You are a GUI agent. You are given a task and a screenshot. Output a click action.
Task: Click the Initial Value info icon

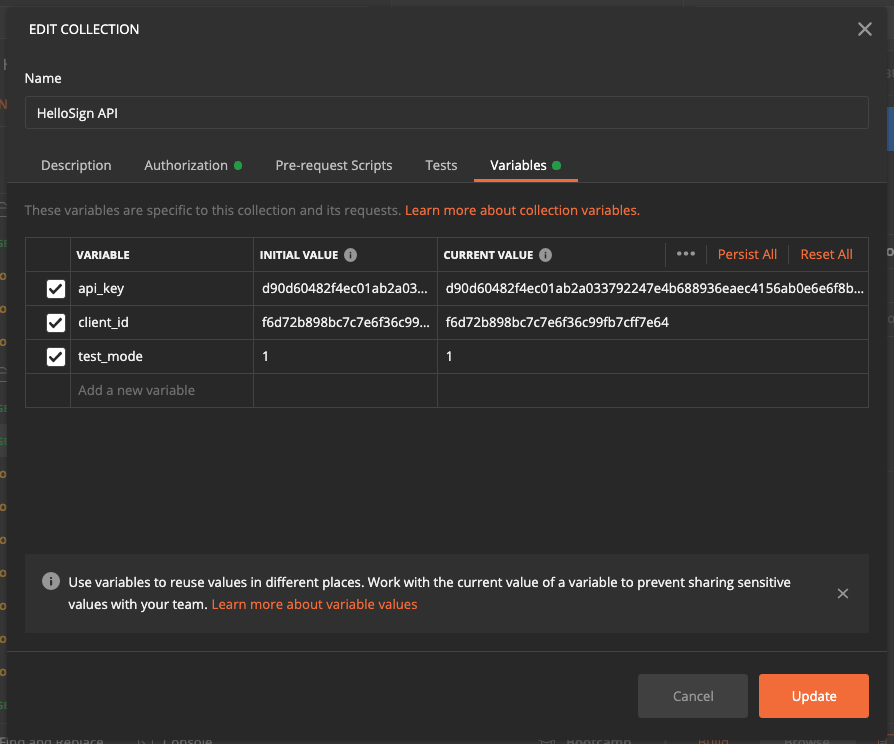(351, 255)
